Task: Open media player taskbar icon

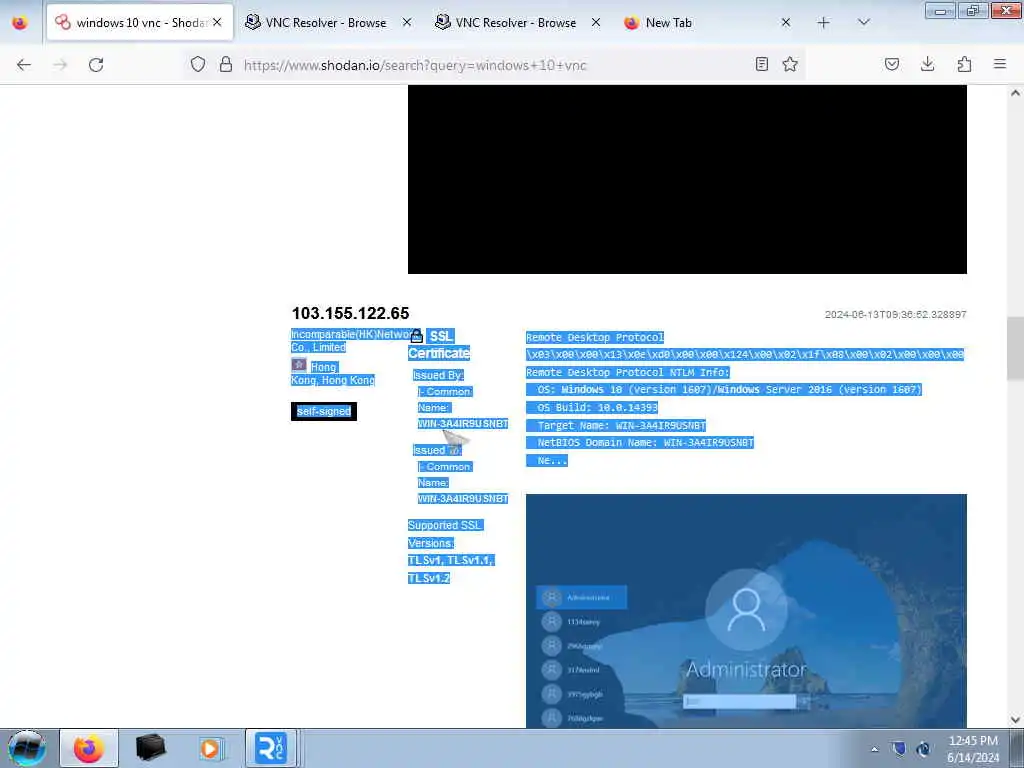Action: pyautogui.click(x=210, y=748)
